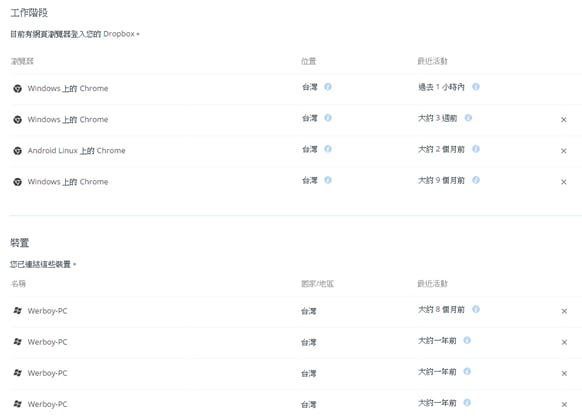Open info icon next to 大約 9 個月前
This screenshot has width=582, height=418.
[476, 180]
